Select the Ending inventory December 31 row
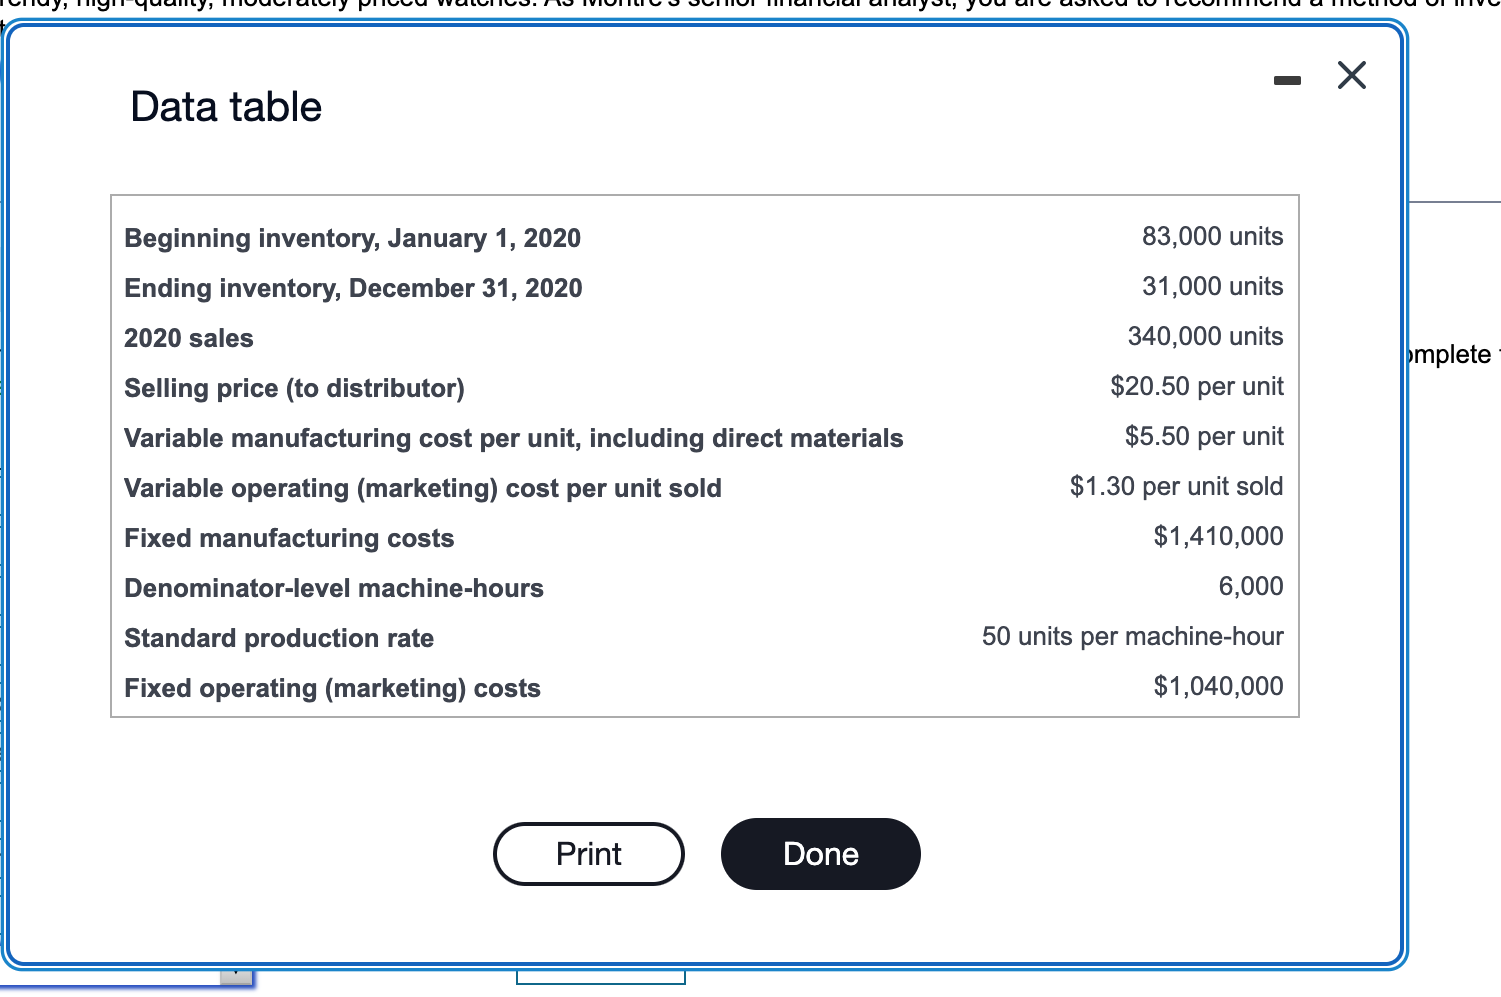This screenshot has width=1501, height=997. click(x=353, y=288)
